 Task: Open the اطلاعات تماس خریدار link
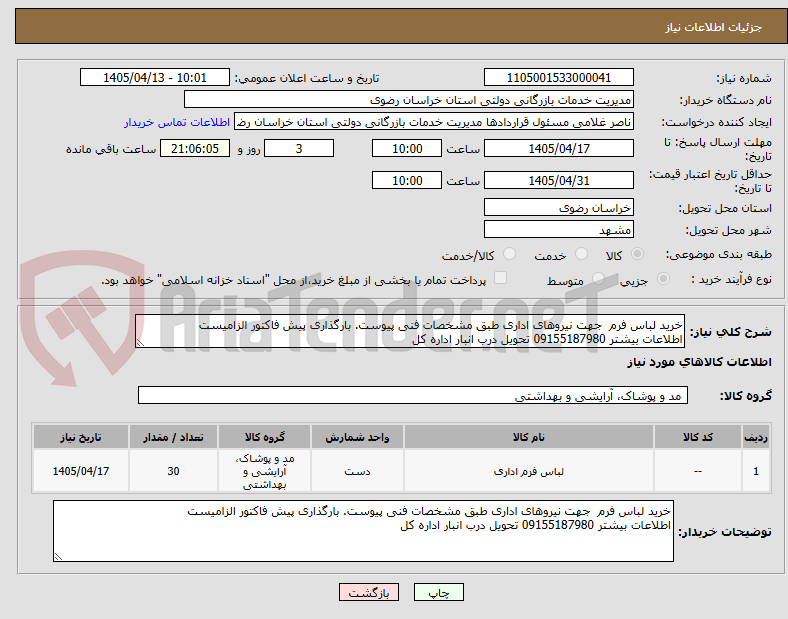[x=177, y=122]
